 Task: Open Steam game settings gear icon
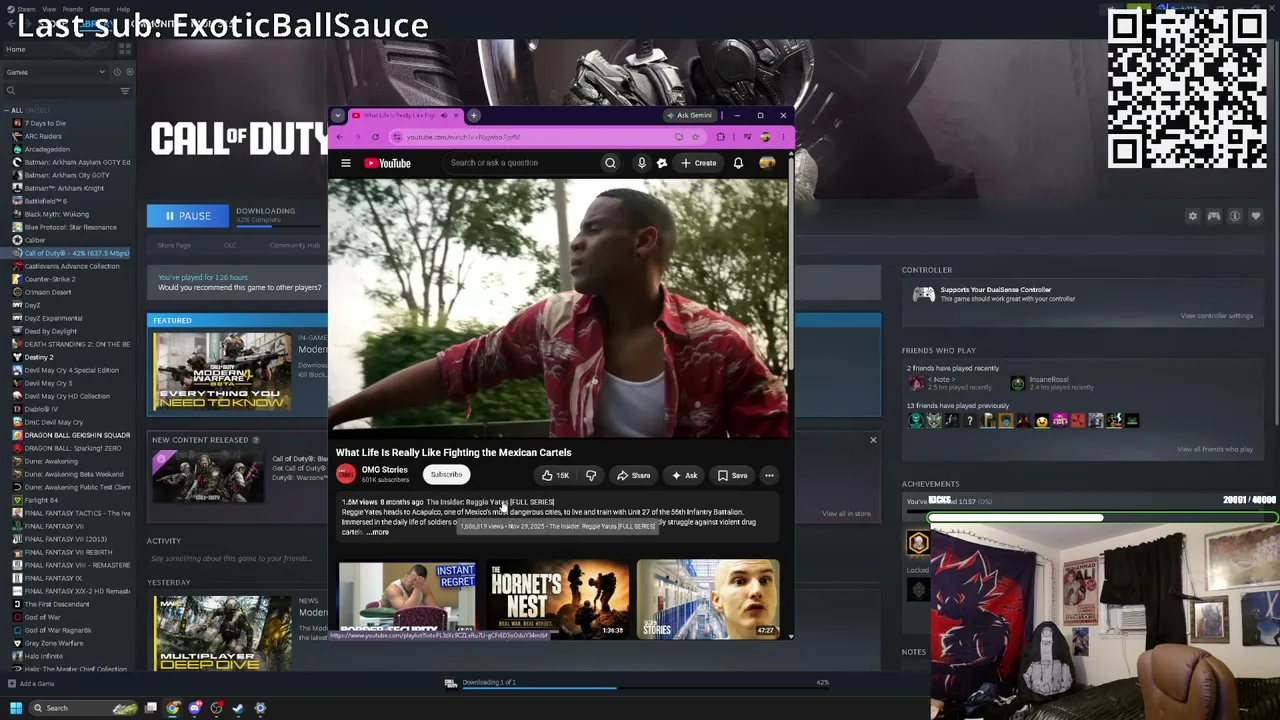coord(1192,216)
